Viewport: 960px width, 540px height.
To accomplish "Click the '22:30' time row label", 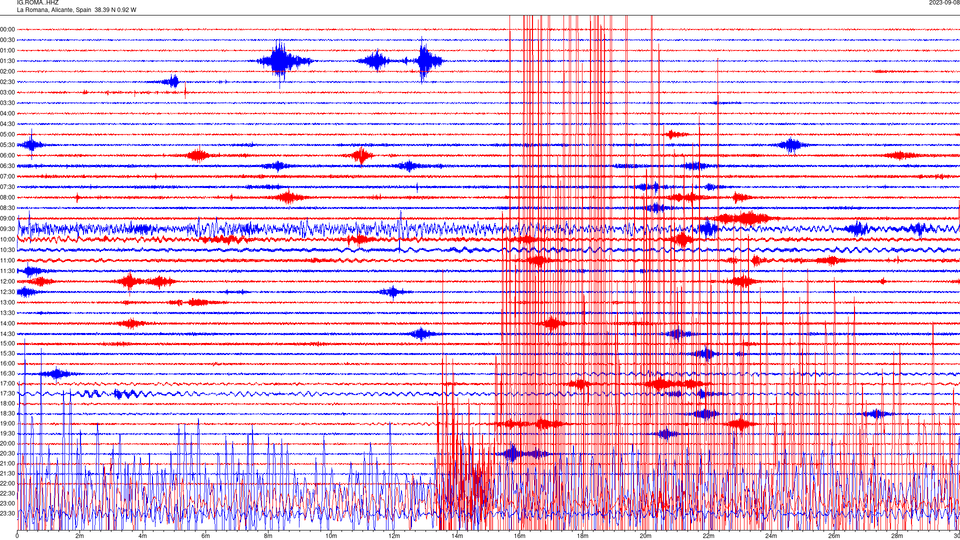I will coord(8,493).
